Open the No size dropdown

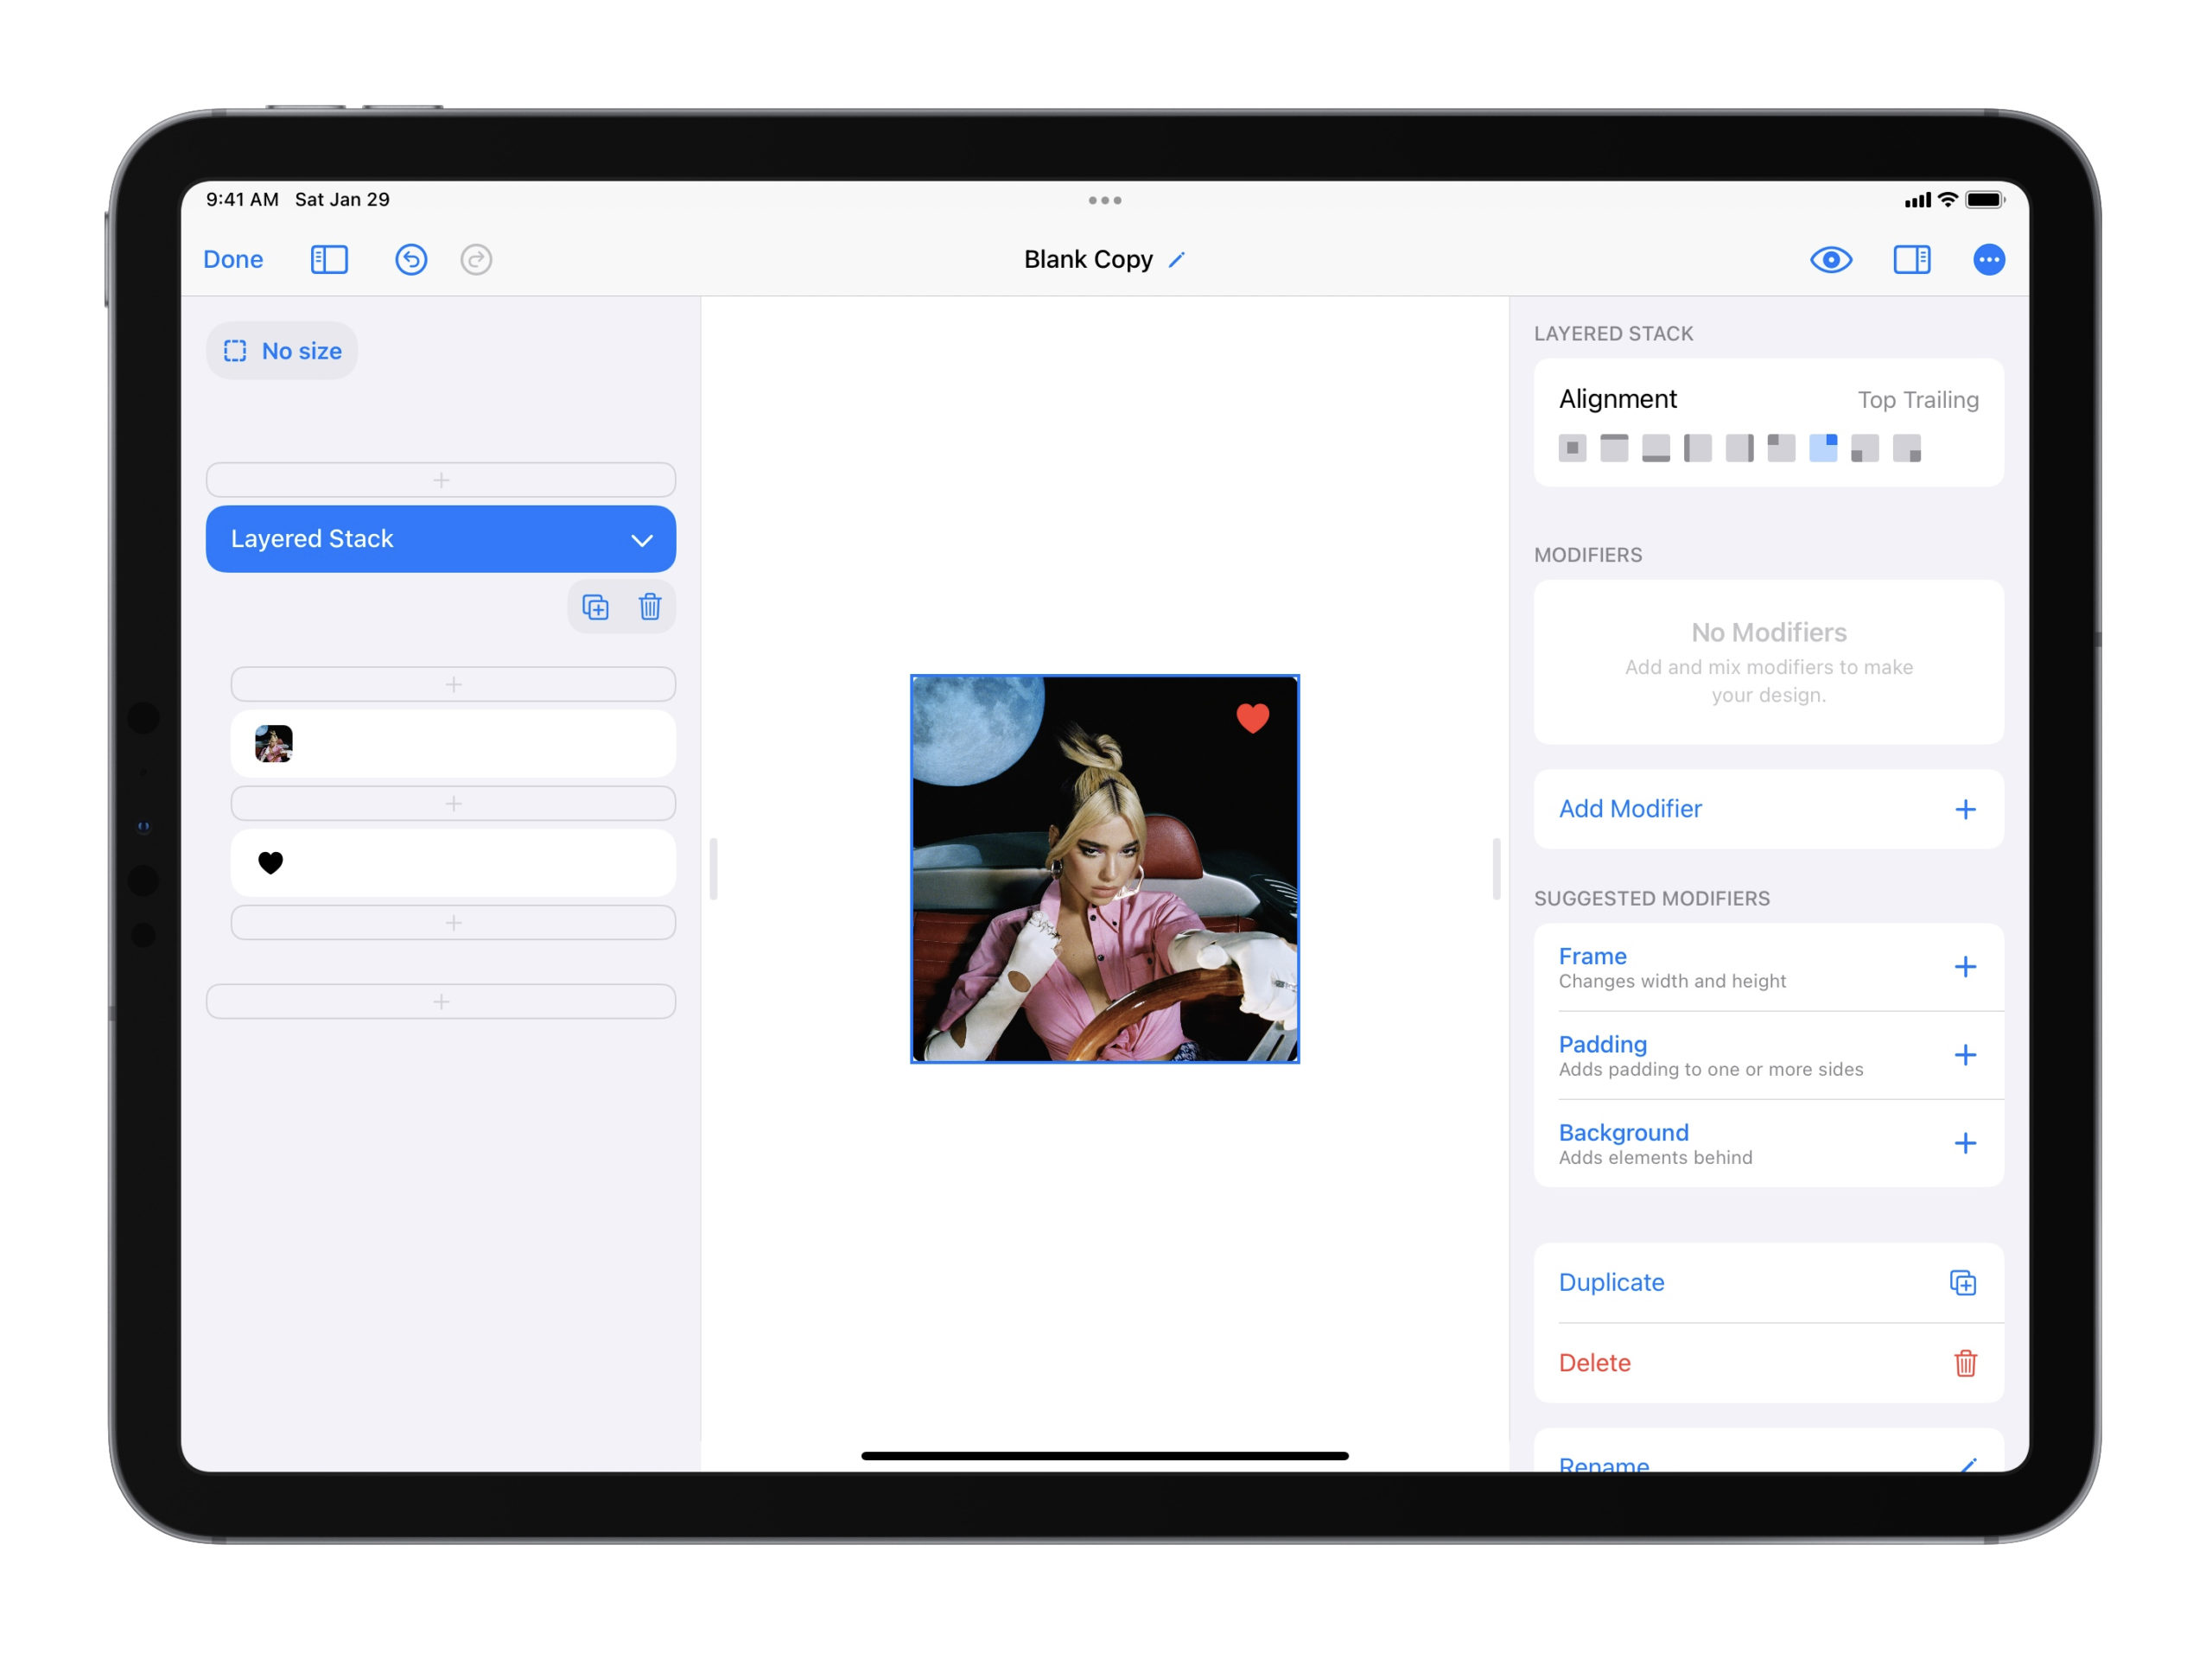click(283, 351)
